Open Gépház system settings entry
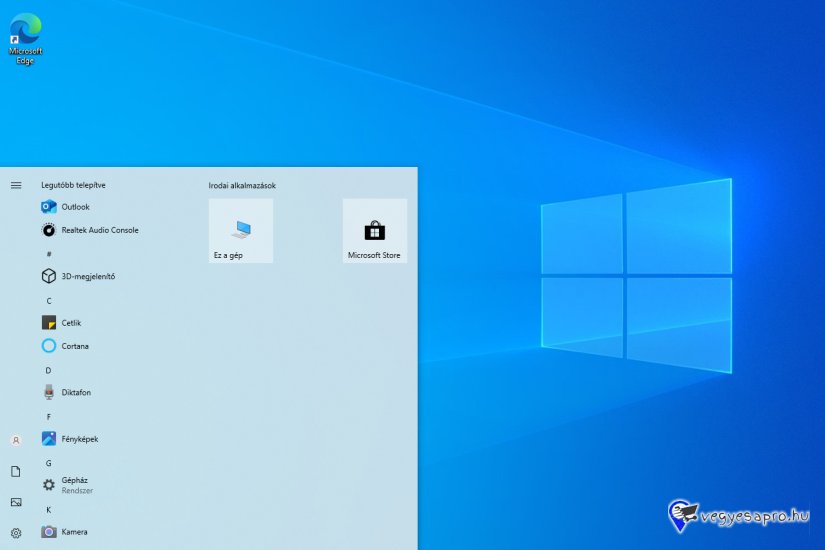Image resolution: width=825 pixels, height=550 pixels. pyautogui.click(x=74, y=484)
